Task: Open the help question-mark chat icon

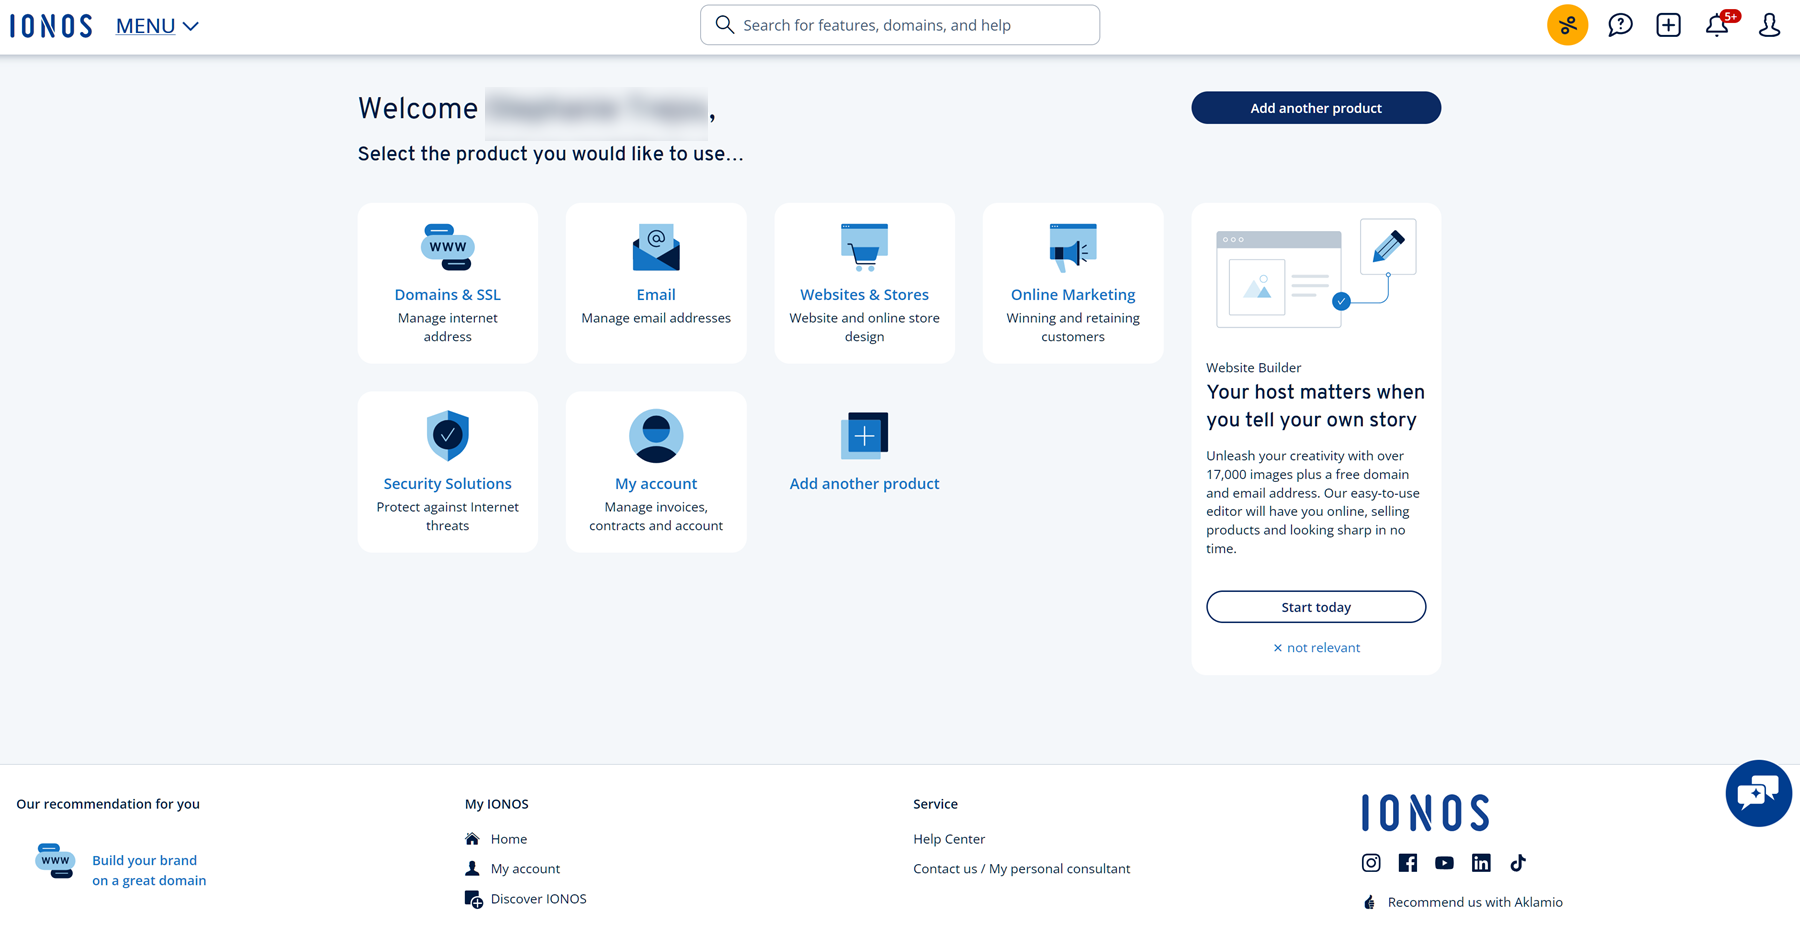Action: tap(1620, 25)
